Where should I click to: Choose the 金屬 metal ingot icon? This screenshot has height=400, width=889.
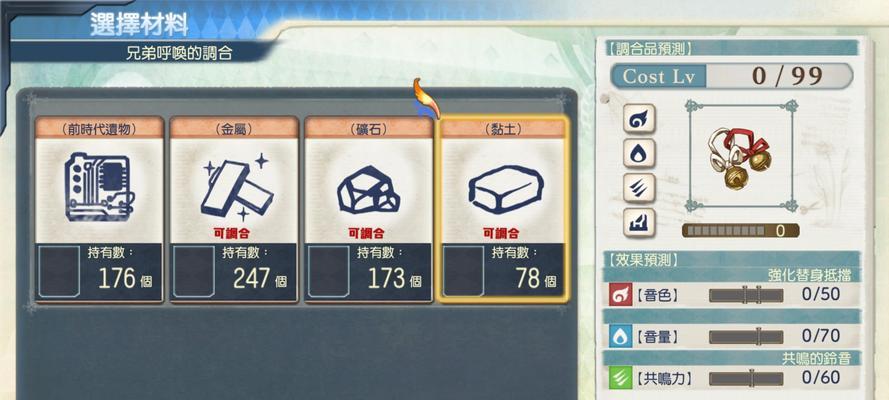(234, 187)
